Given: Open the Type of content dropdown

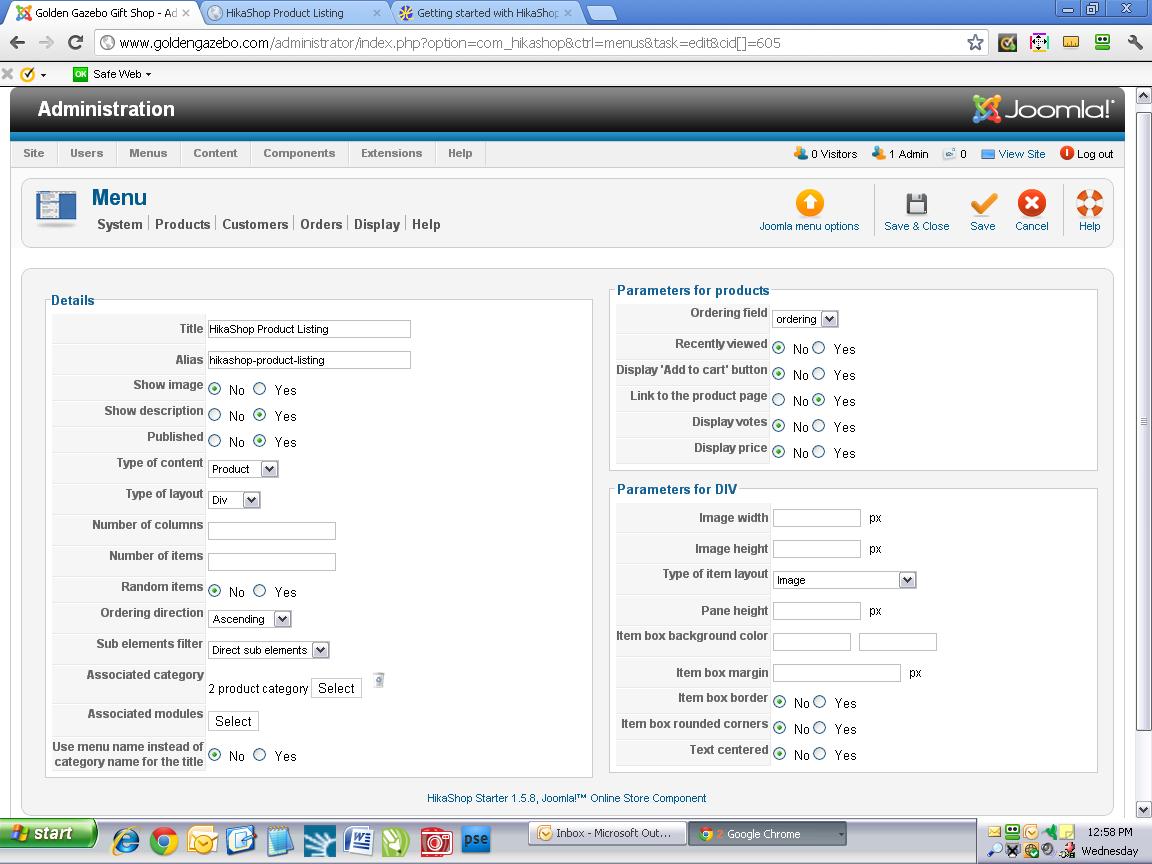Looking at the screenshot, I should pos(243,469).
